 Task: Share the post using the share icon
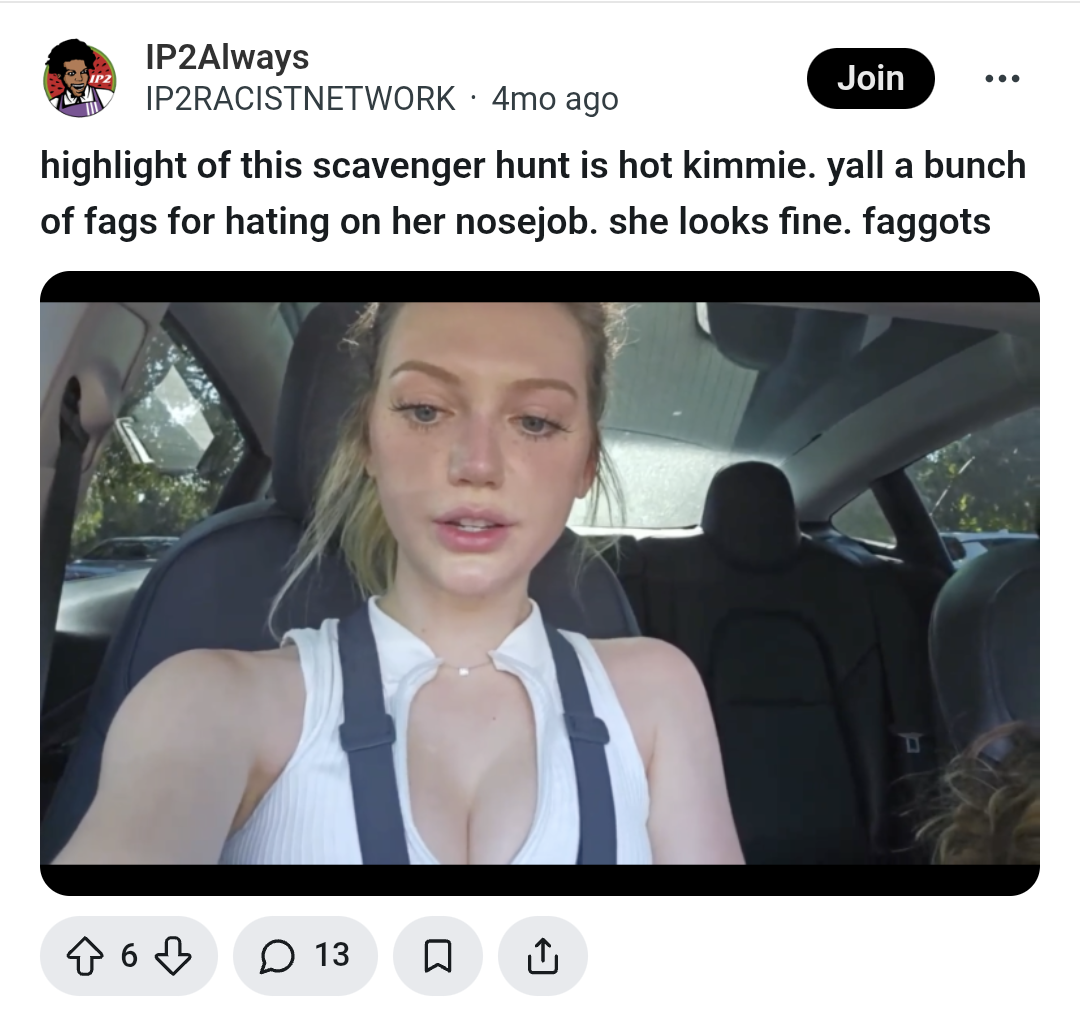coord(543,956)
